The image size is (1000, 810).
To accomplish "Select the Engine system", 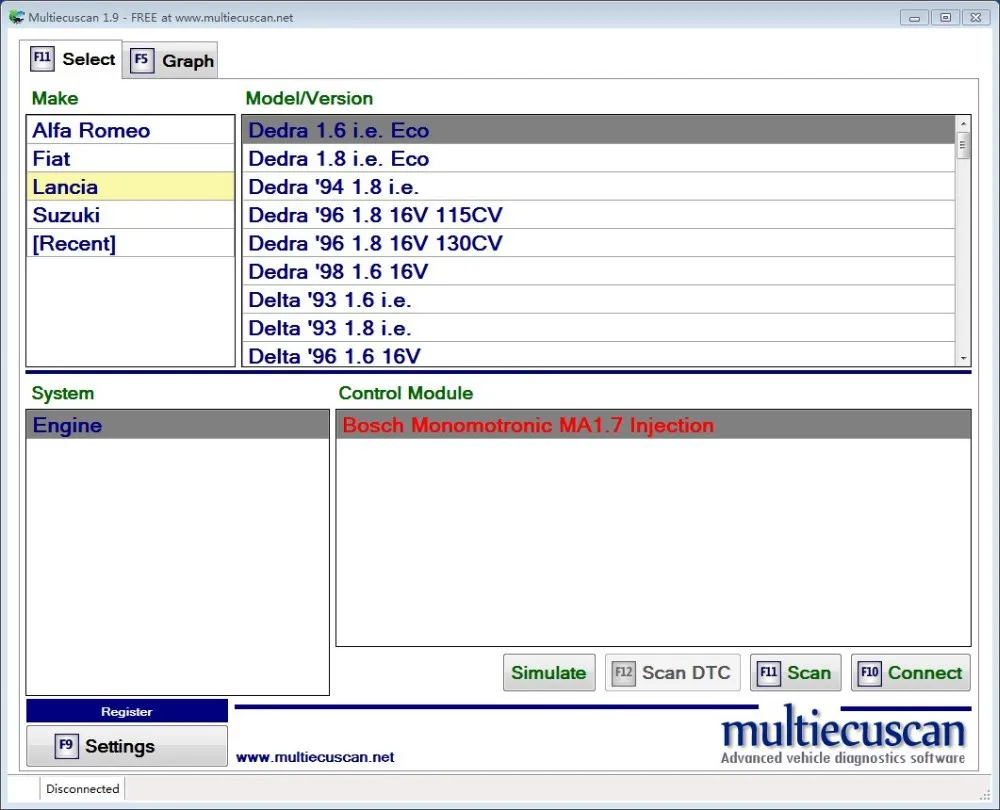I will tap(177, 425).
